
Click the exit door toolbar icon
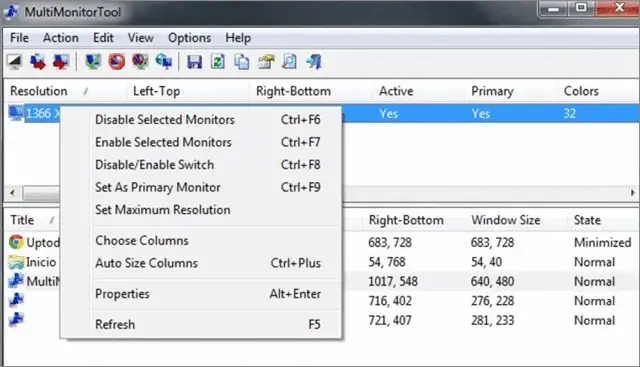(x=314, y=62)
